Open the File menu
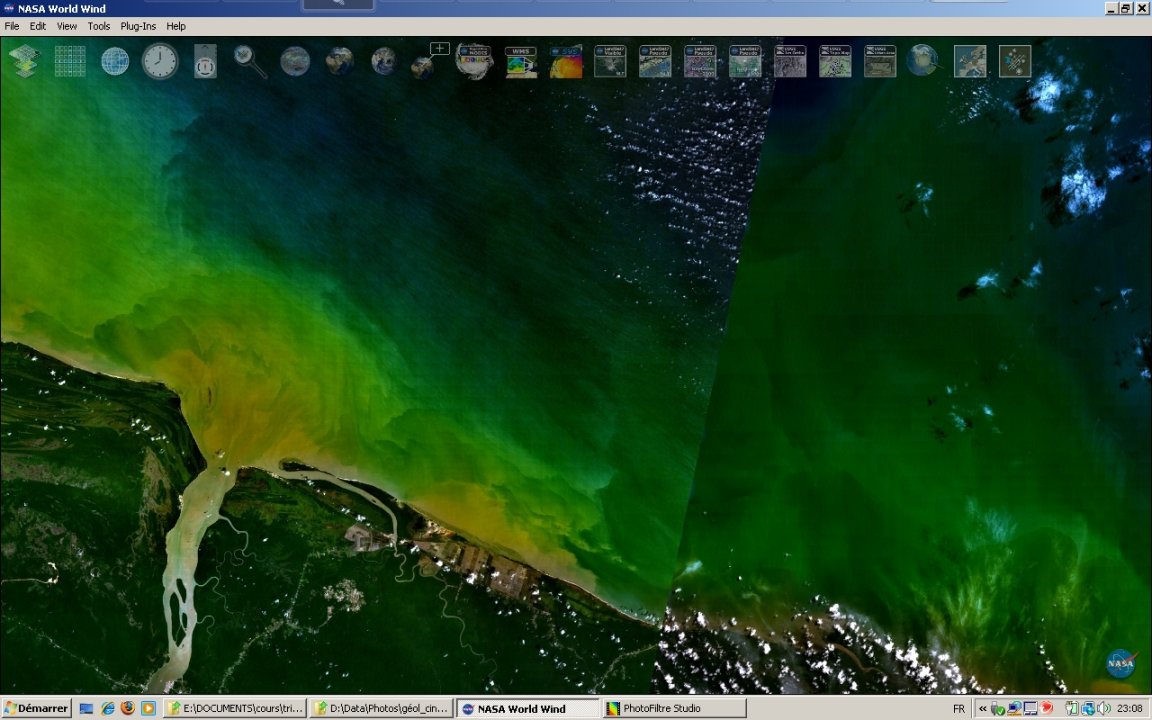 pos(12,26)
